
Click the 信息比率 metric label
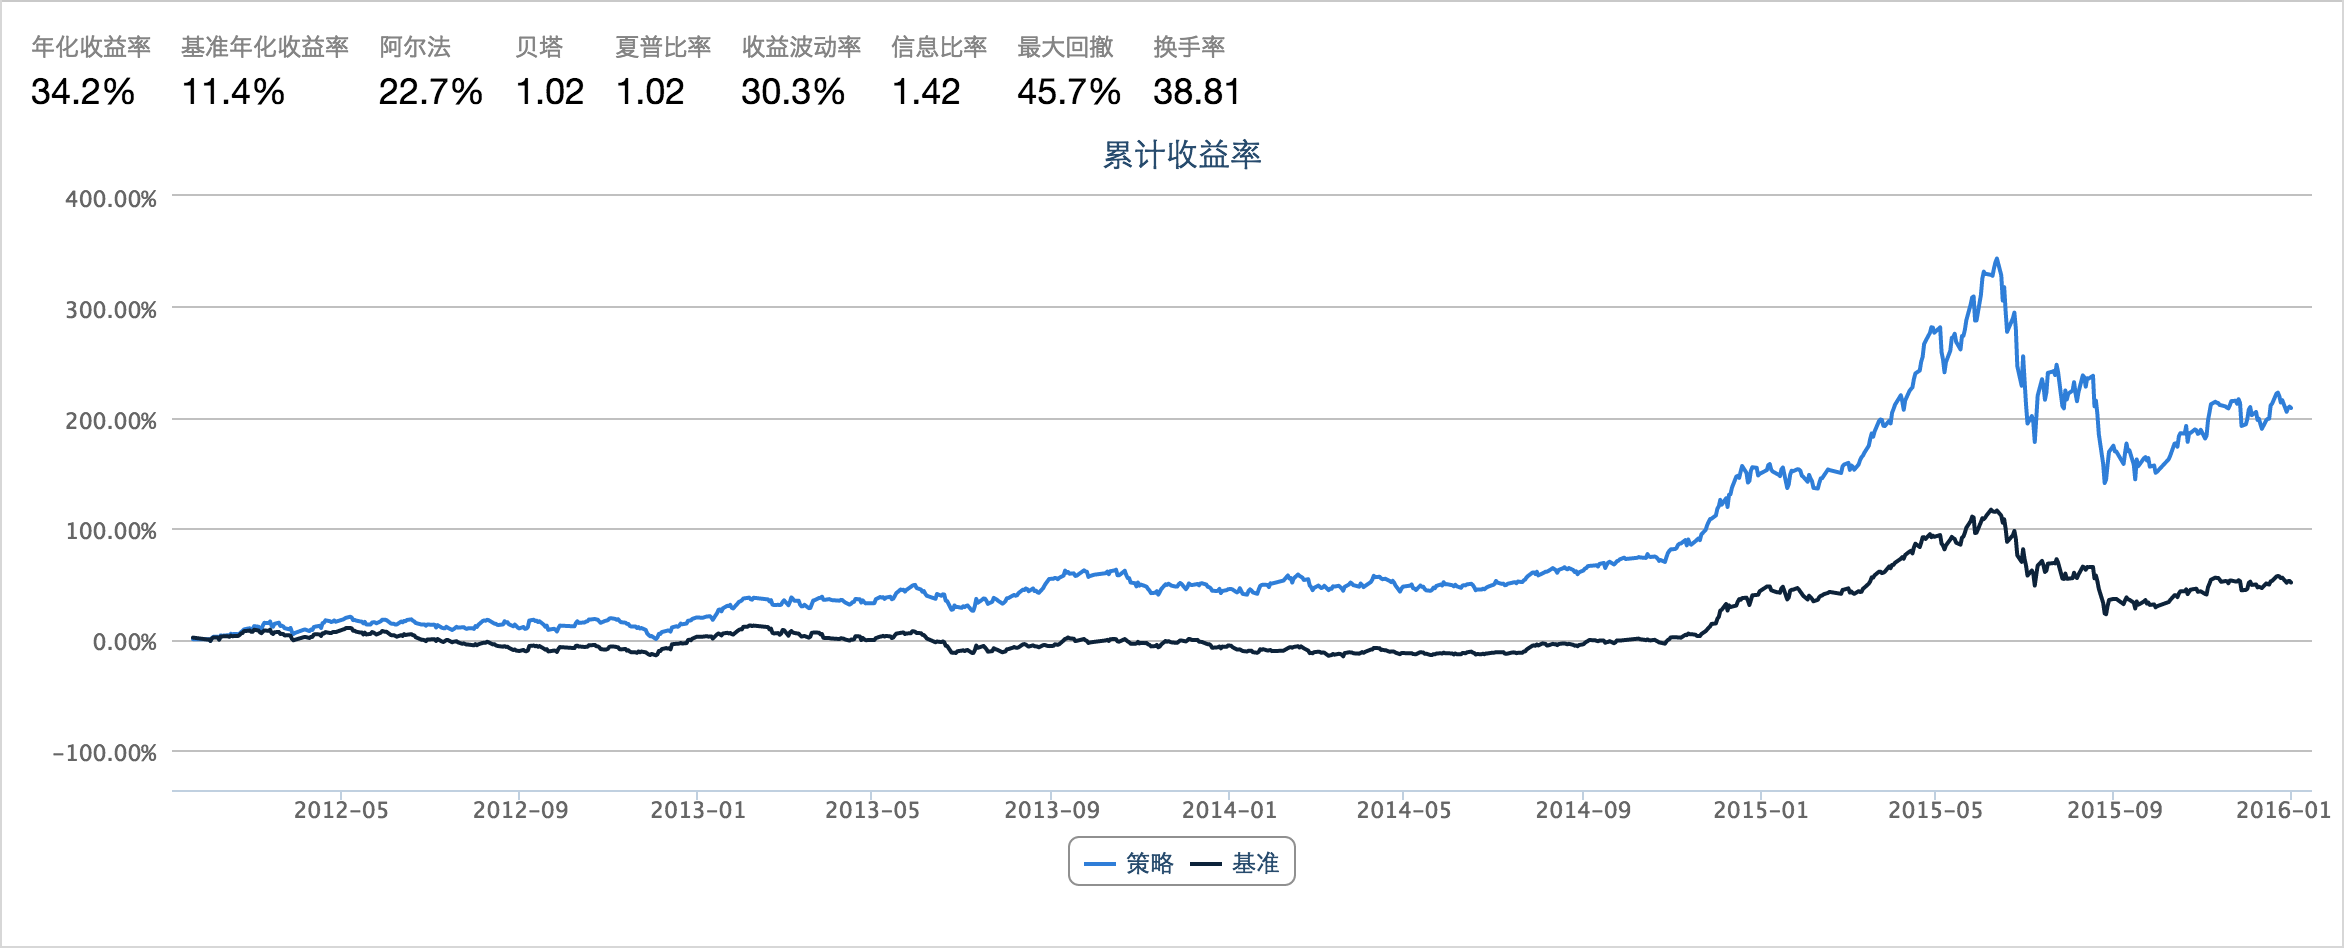(x=939, y=47)
